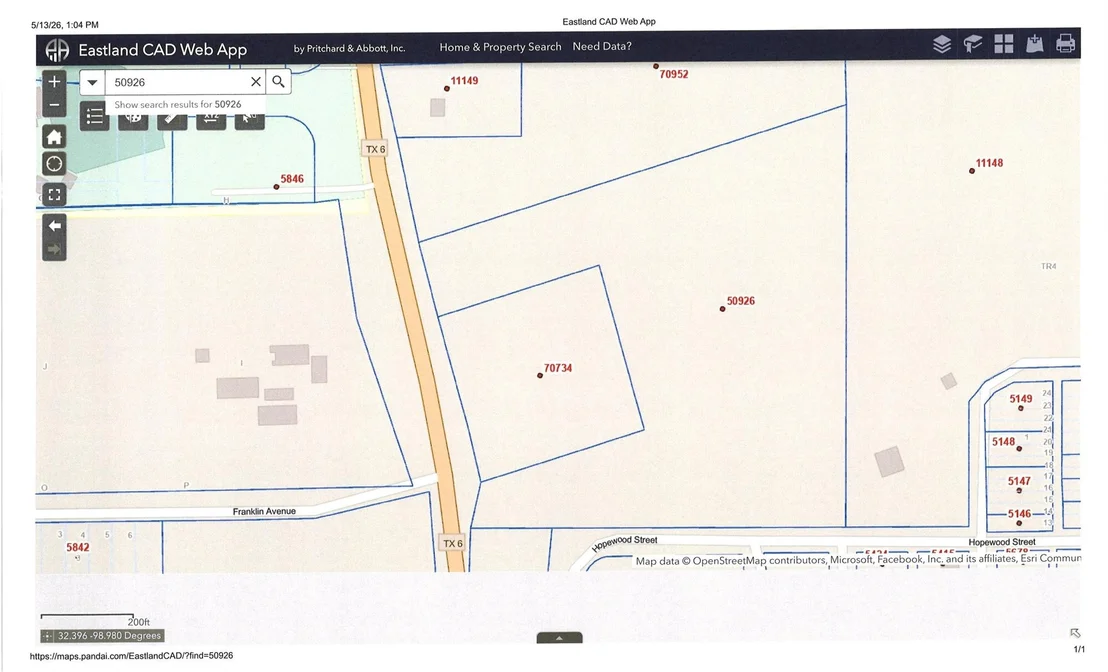
Task: Go back to the previous map extent
Action: tap(54, 225)
